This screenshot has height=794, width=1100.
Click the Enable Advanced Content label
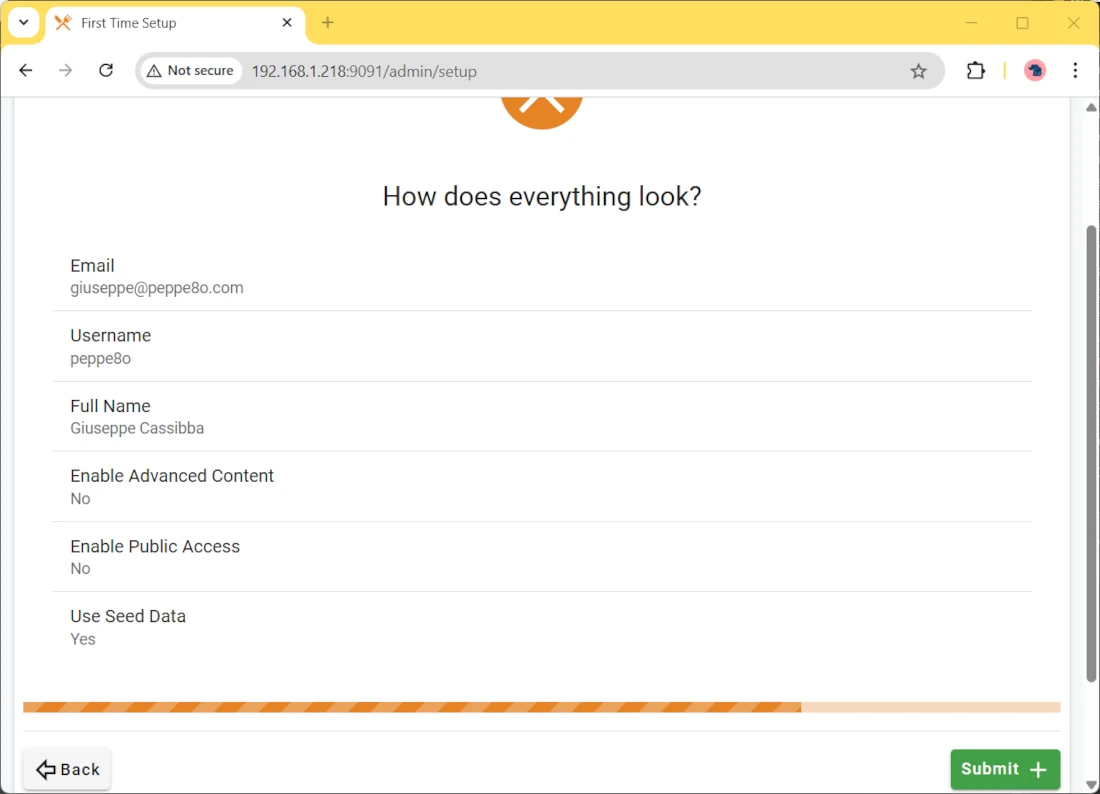click(x=172, y=476)
